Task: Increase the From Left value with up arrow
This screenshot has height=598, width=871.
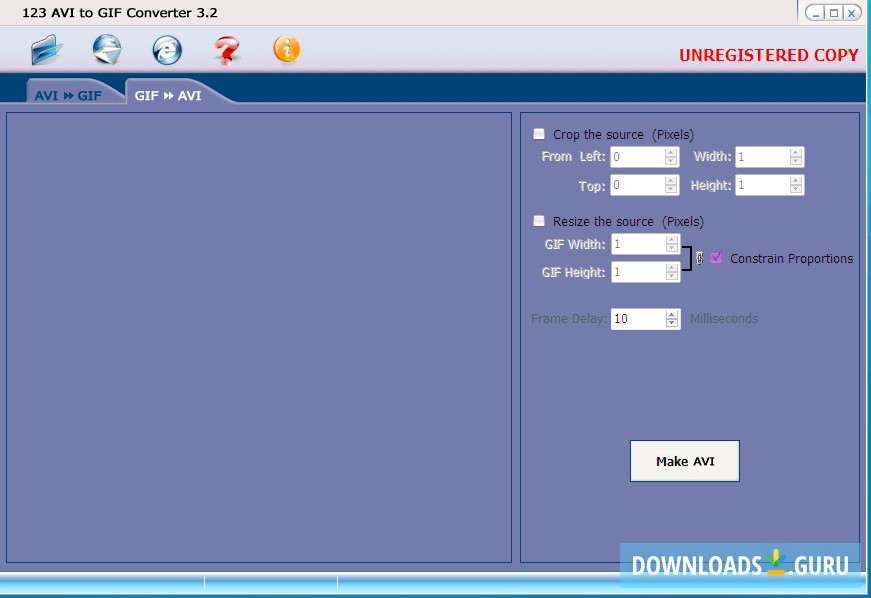Action: coord(671,152)
